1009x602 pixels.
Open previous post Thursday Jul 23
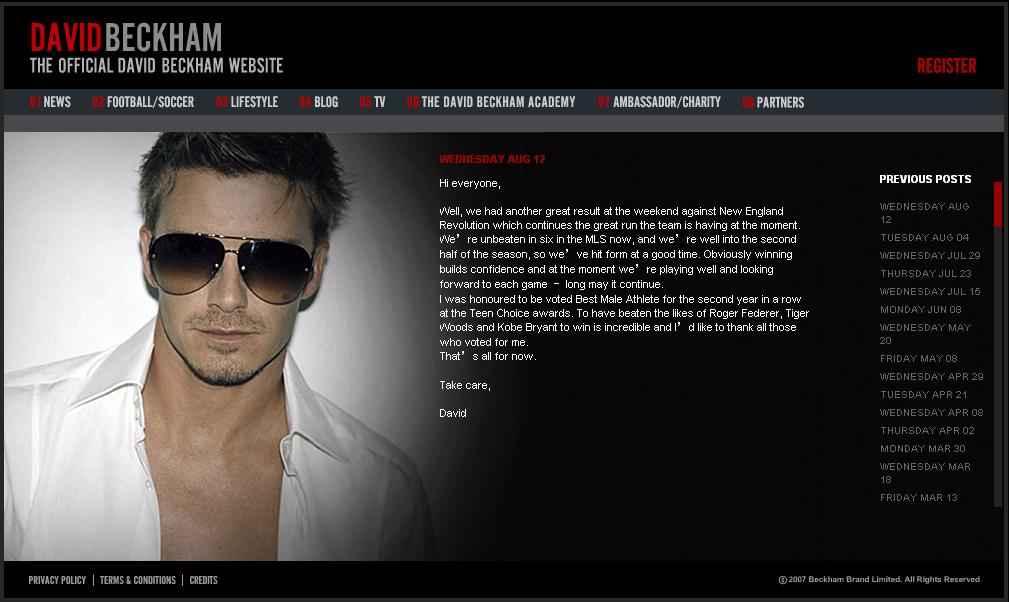[x=925, y=273]
